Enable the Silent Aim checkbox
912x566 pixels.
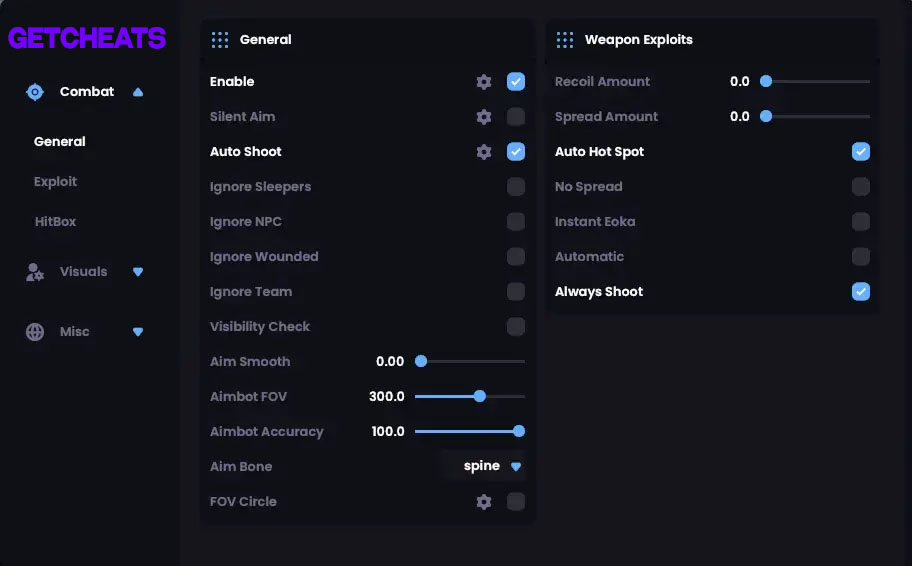pyautogui.click(x=516, y=116)
